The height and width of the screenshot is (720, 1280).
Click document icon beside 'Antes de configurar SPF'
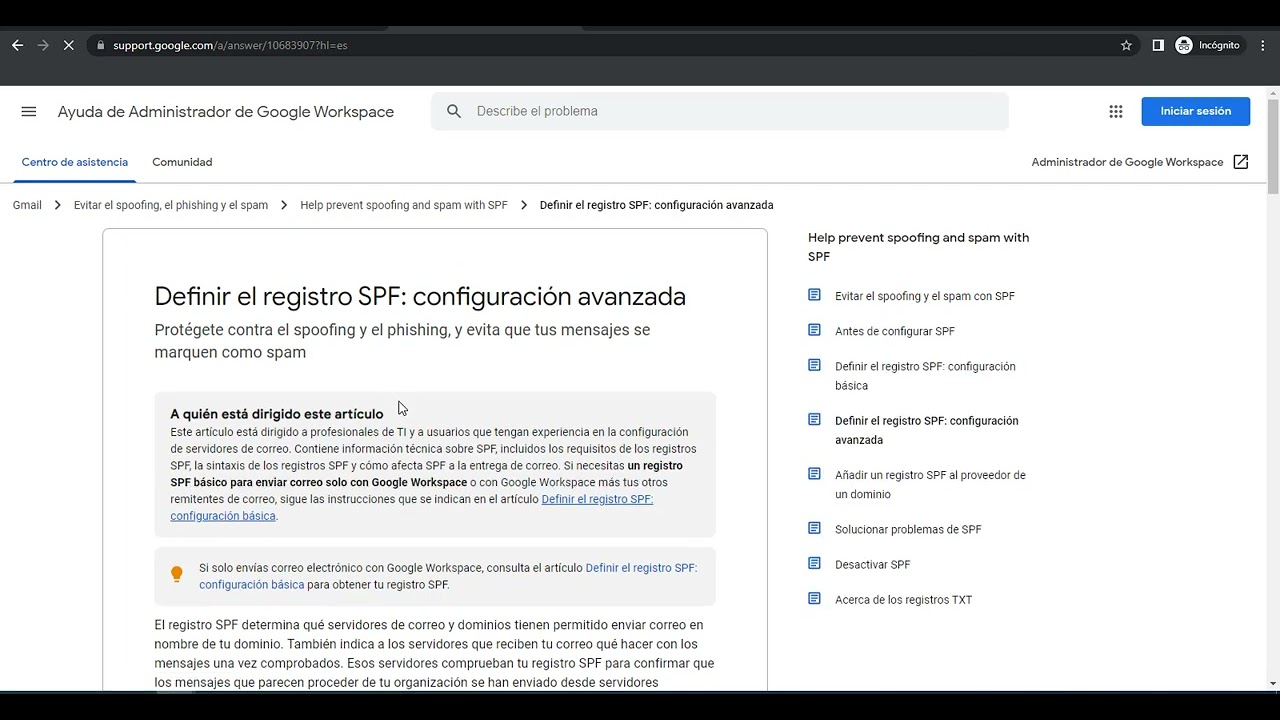coord(814,330)
